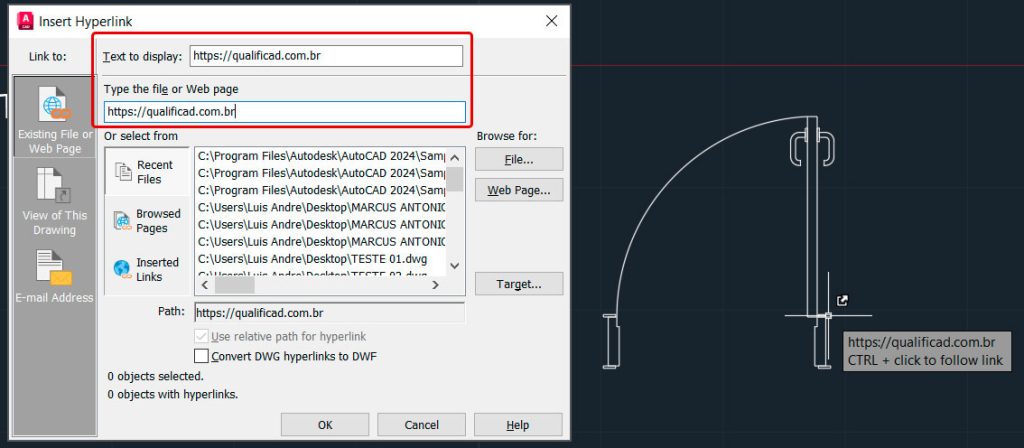
Task: Open the Target button
Action: [519, 284]
